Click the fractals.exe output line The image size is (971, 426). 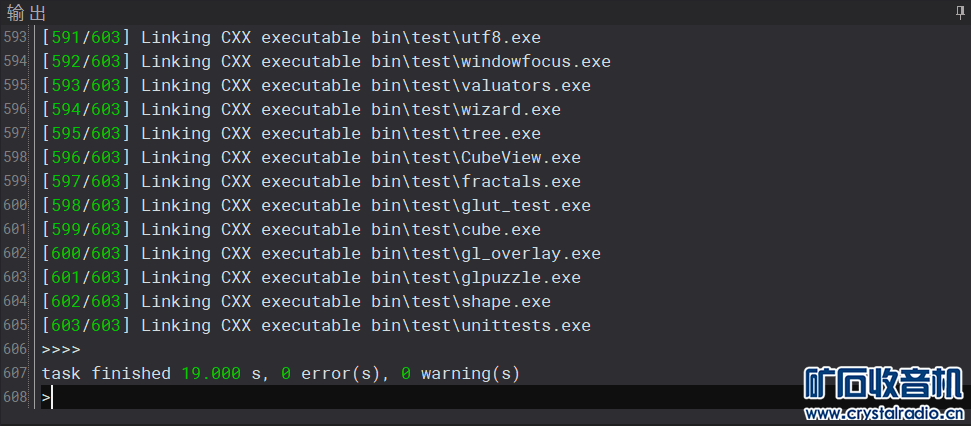tap(311, 182)
